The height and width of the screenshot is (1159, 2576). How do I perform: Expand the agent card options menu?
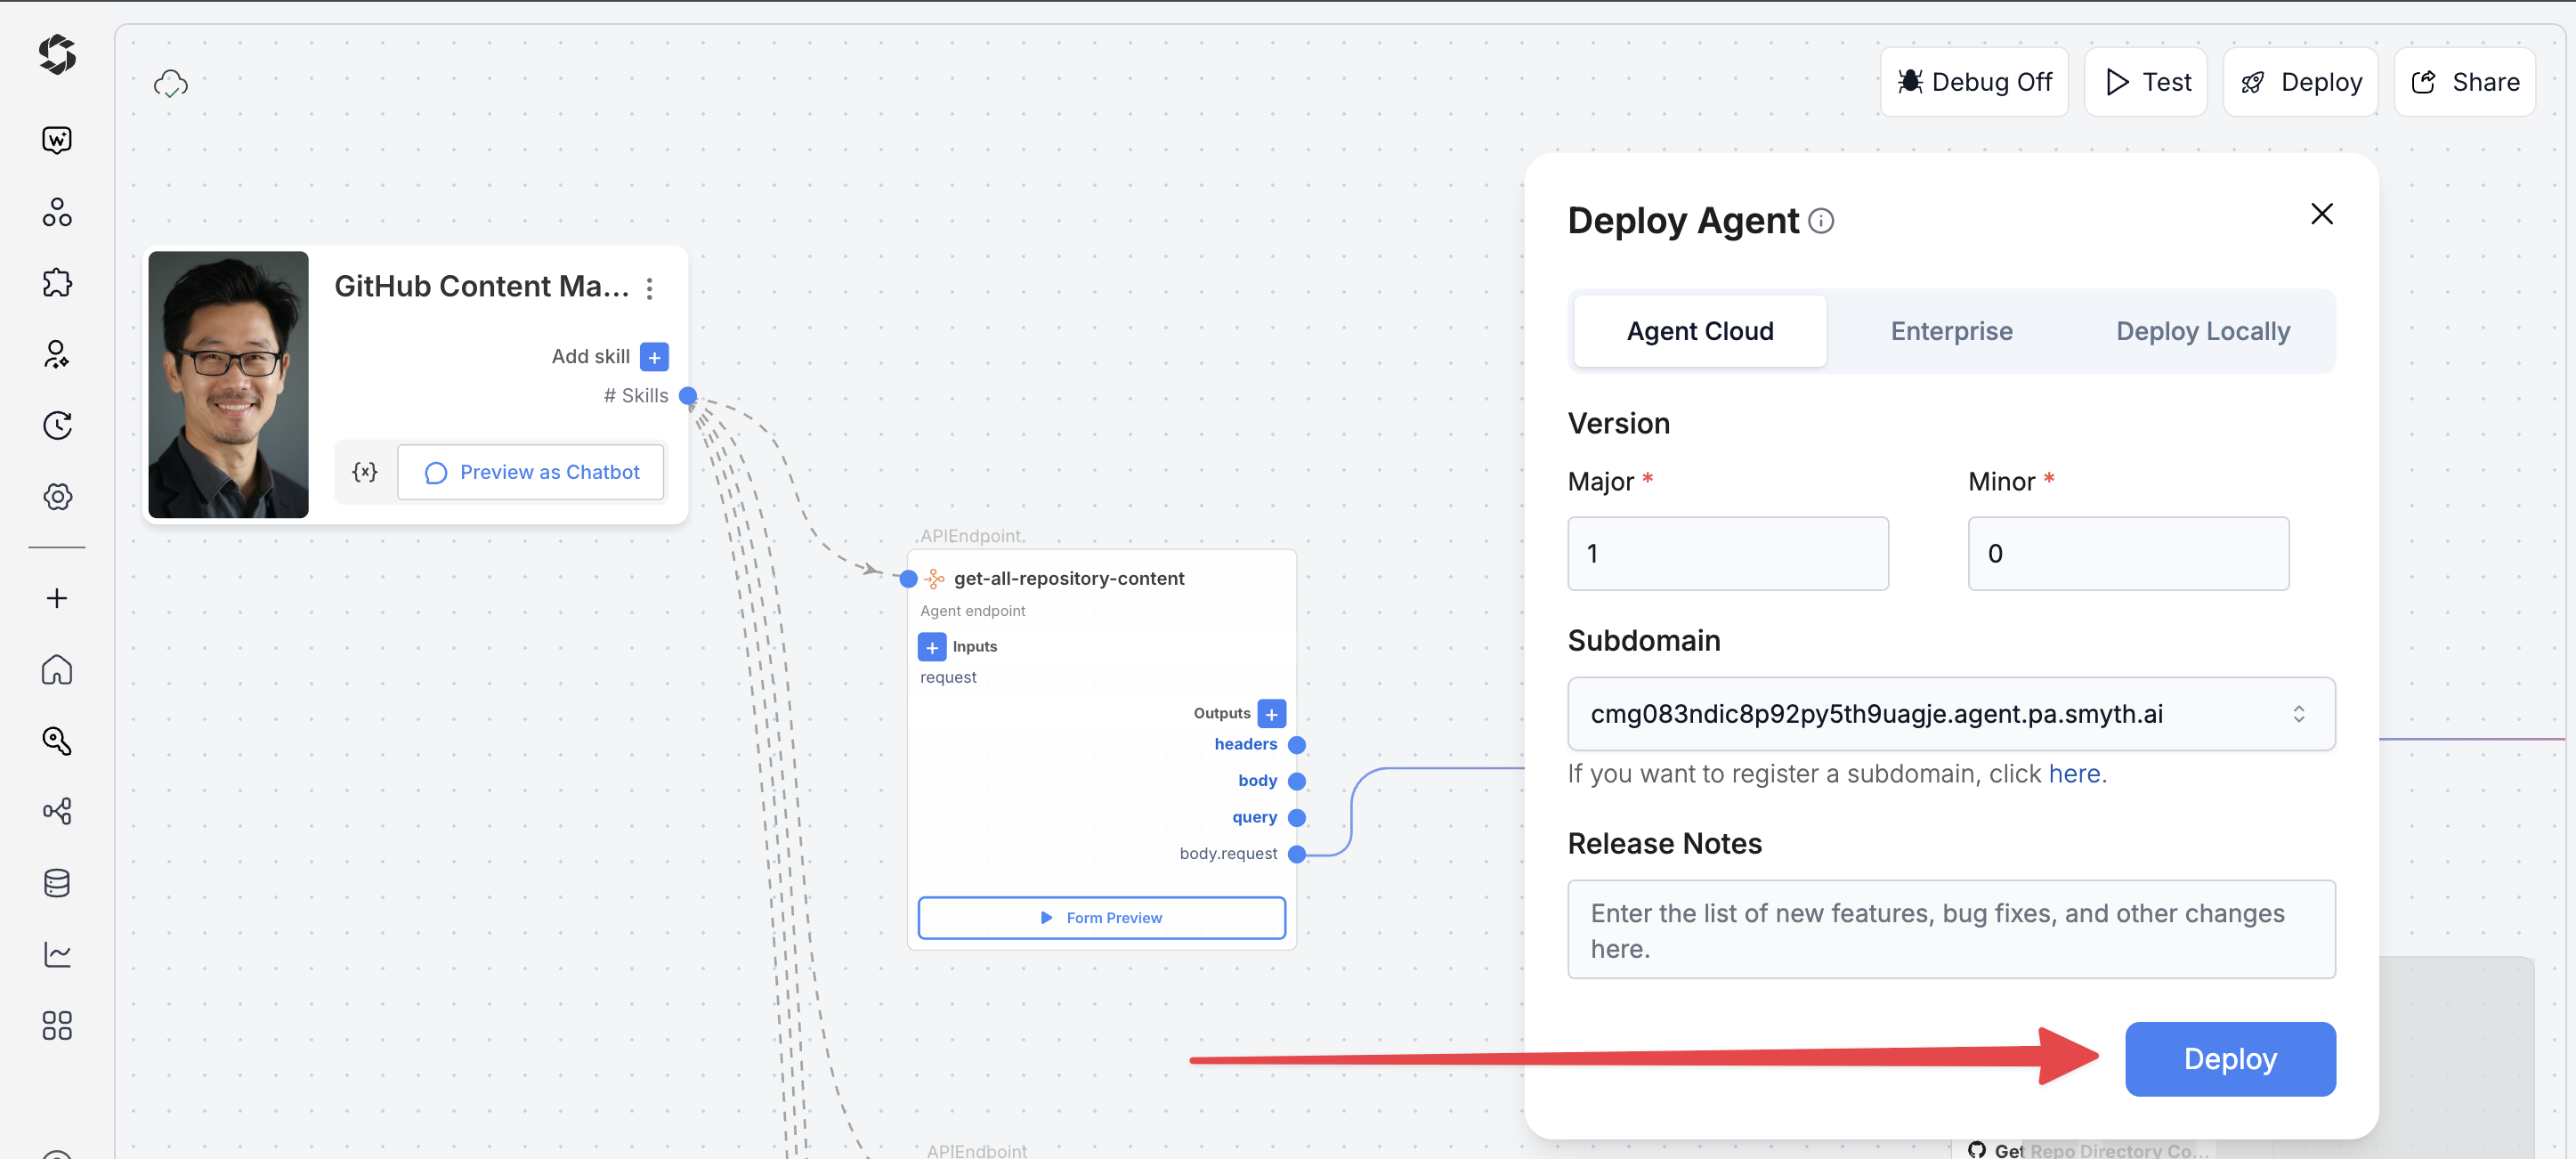click(x=650, y=289)
